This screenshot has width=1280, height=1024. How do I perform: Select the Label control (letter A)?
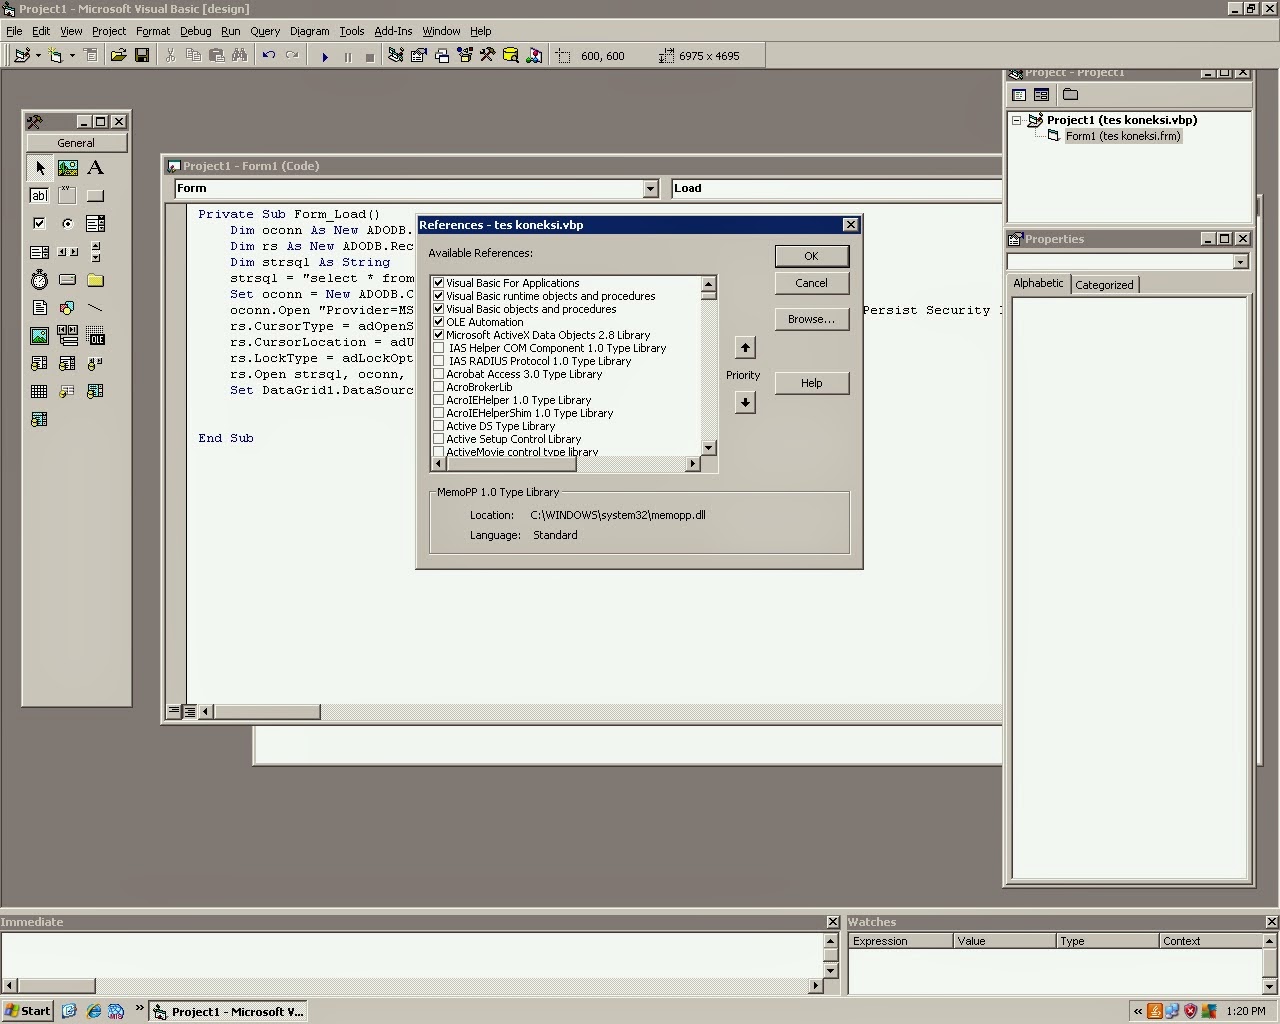coord(95,168)
